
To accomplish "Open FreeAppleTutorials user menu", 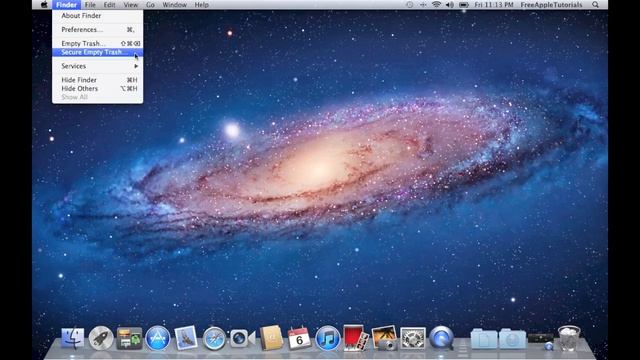I will tap(551, 5).
